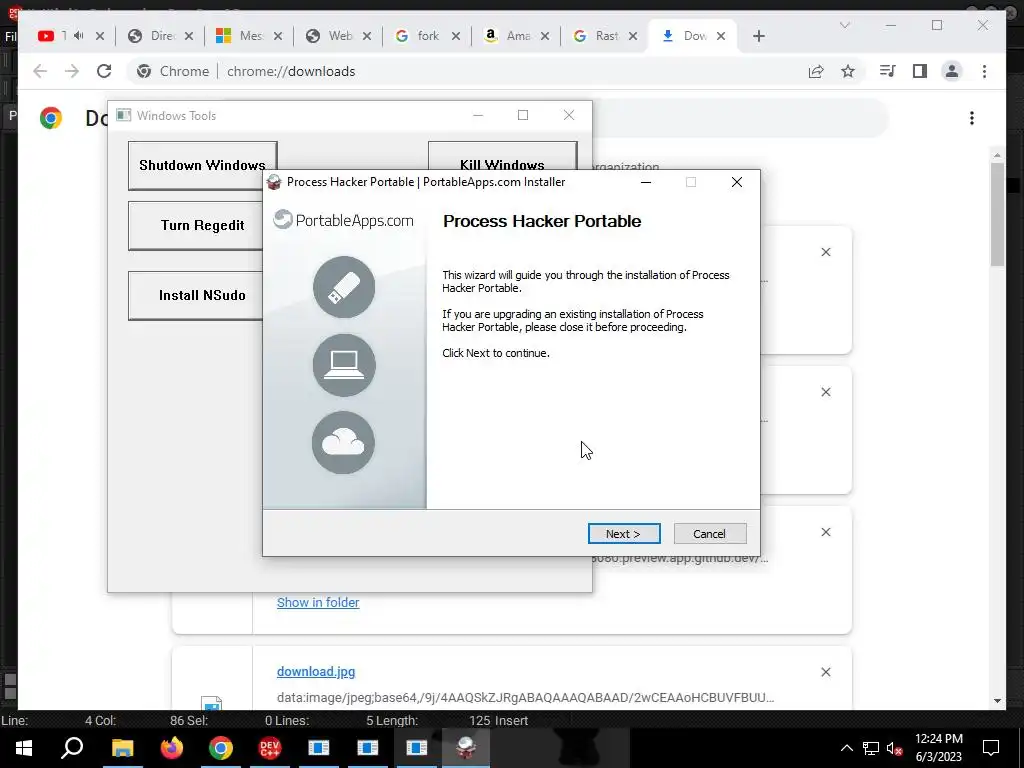Open Chrome three-dot main menu
Image resolution: width=1024 pixels, height=768 pixels.
tap(984, 71)
